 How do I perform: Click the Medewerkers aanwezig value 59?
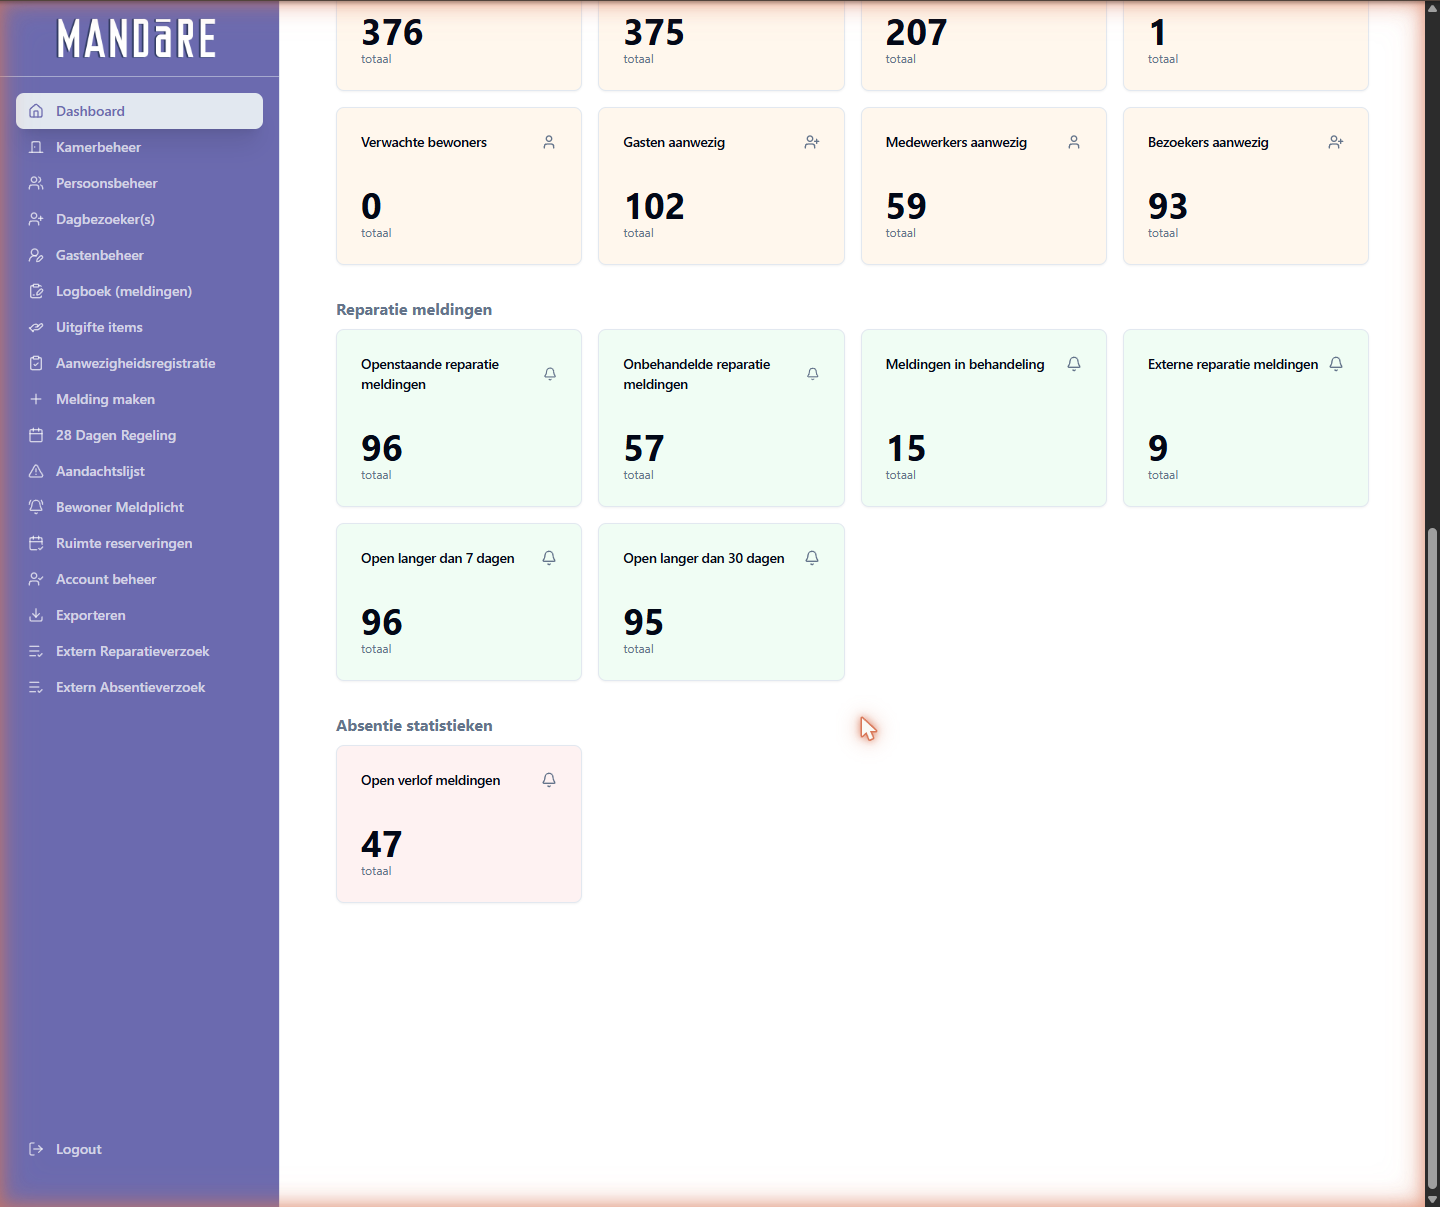pyautogui.click(x=906, y=206)
